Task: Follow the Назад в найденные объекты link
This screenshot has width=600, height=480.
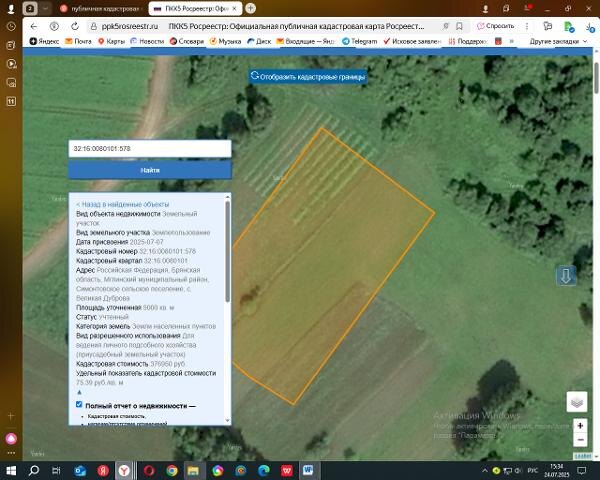Action: coord(122,204)
